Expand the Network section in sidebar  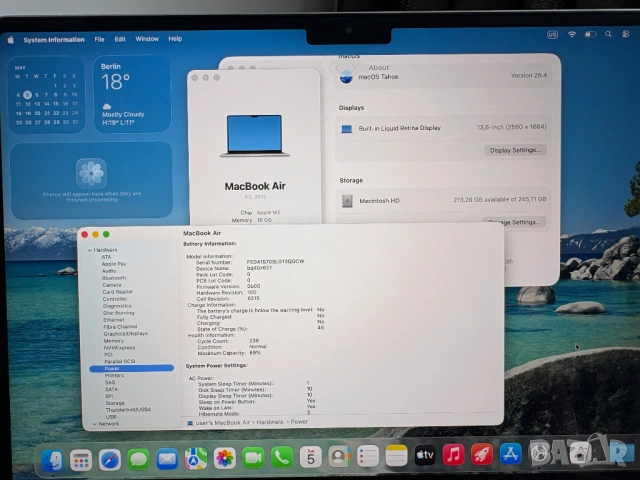95,424
